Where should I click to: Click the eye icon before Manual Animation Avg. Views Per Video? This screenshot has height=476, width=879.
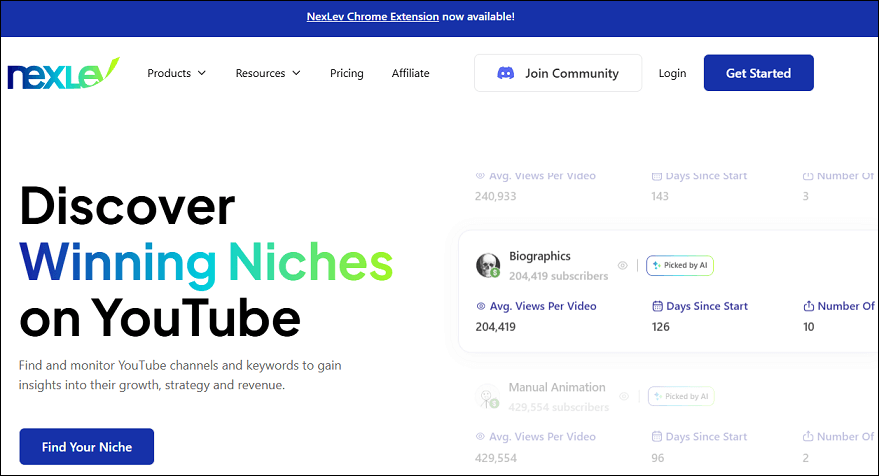(480, 437)
